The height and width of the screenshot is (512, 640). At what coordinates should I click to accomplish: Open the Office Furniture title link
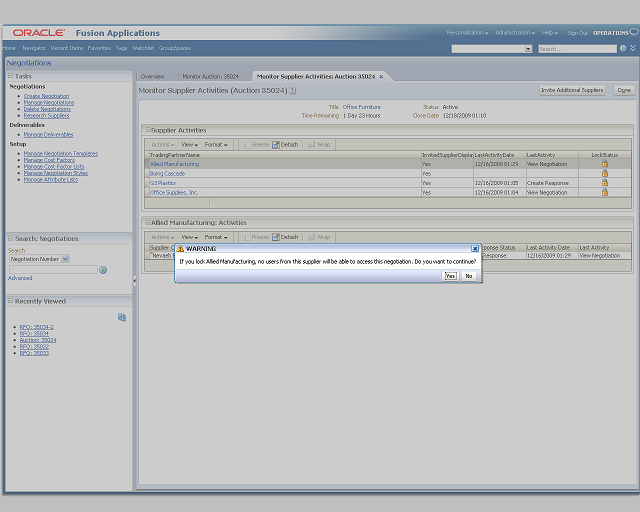click(x=362, y=107)
